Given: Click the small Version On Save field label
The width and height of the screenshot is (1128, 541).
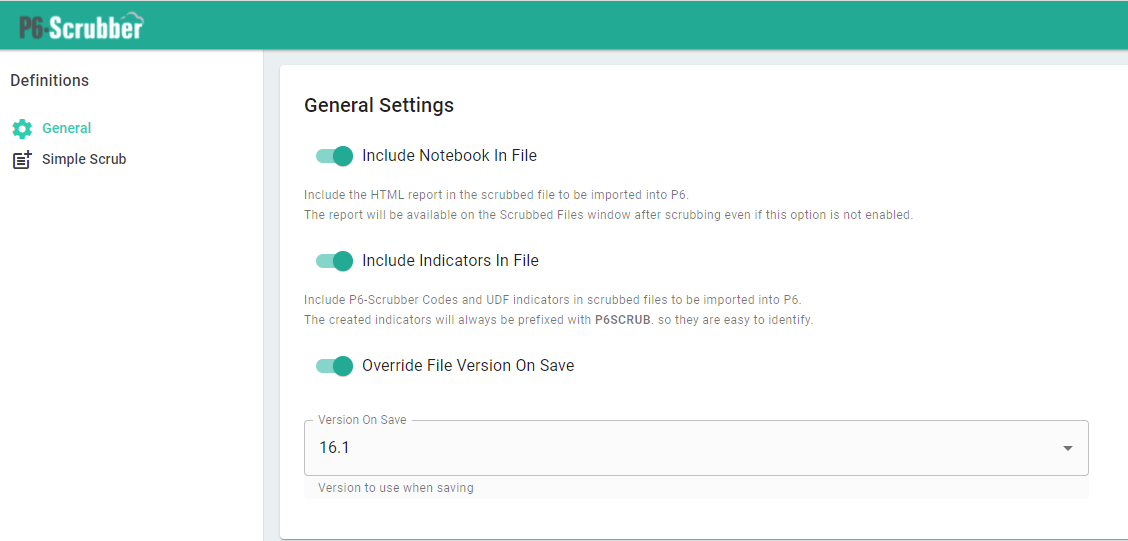Looking at the screenshot, I should 362,420.
